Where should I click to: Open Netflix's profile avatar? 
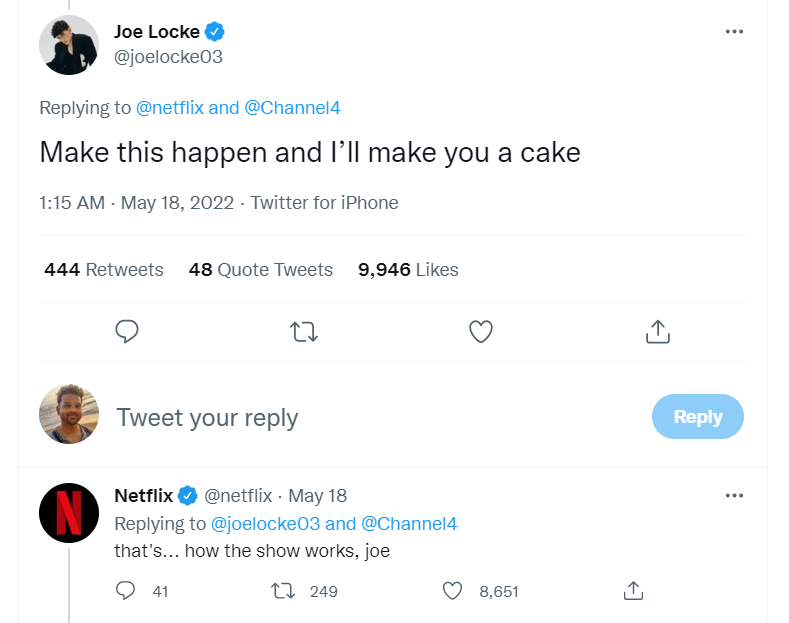[x=69, y=512]
